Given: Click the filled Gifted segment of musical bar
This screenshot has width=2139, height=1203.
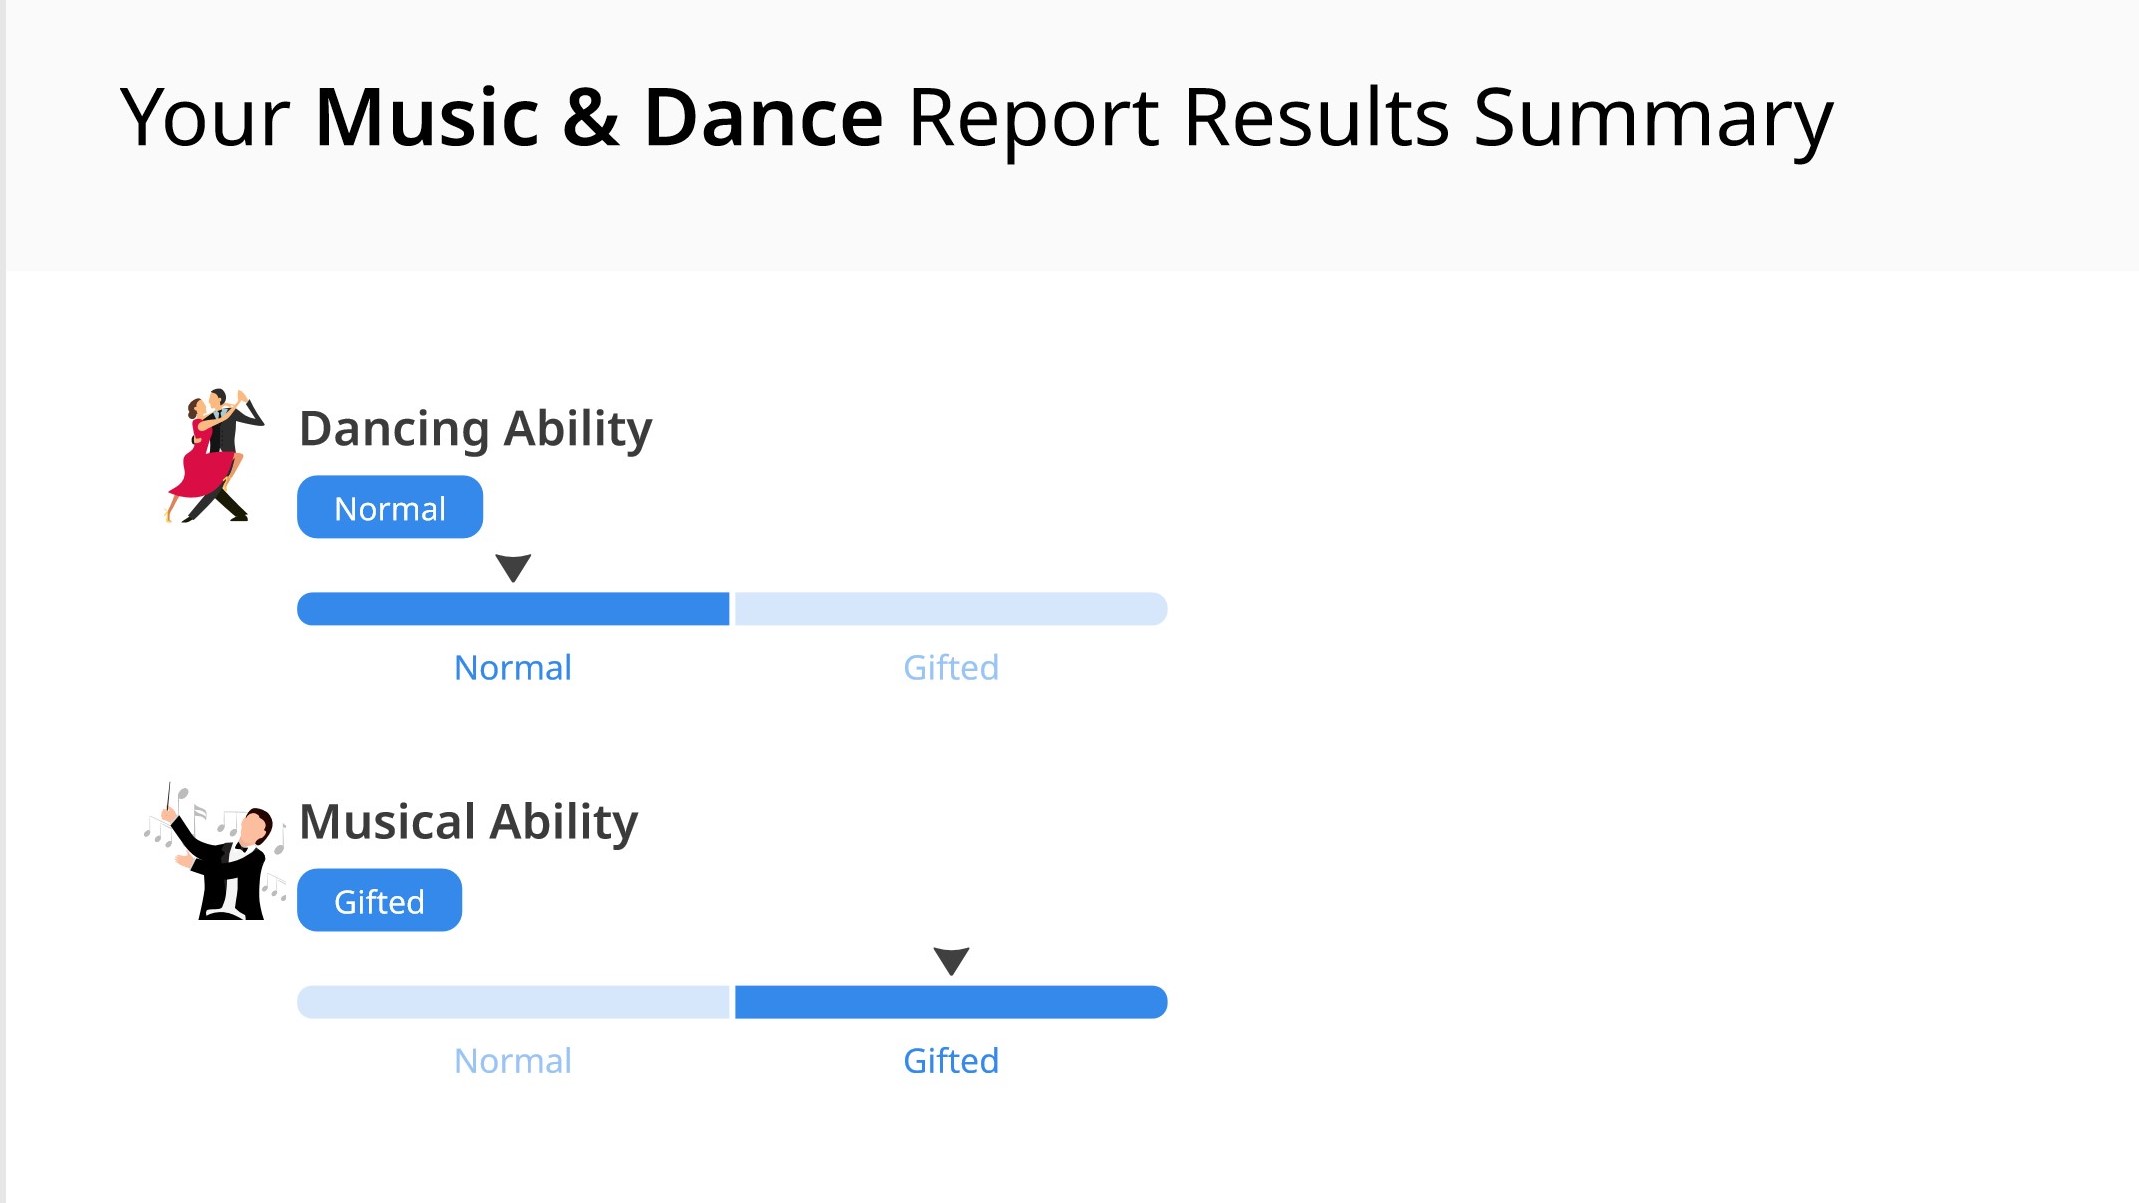Looking at the screenshot, I should pyautogui.click(x=951, y=1002).
